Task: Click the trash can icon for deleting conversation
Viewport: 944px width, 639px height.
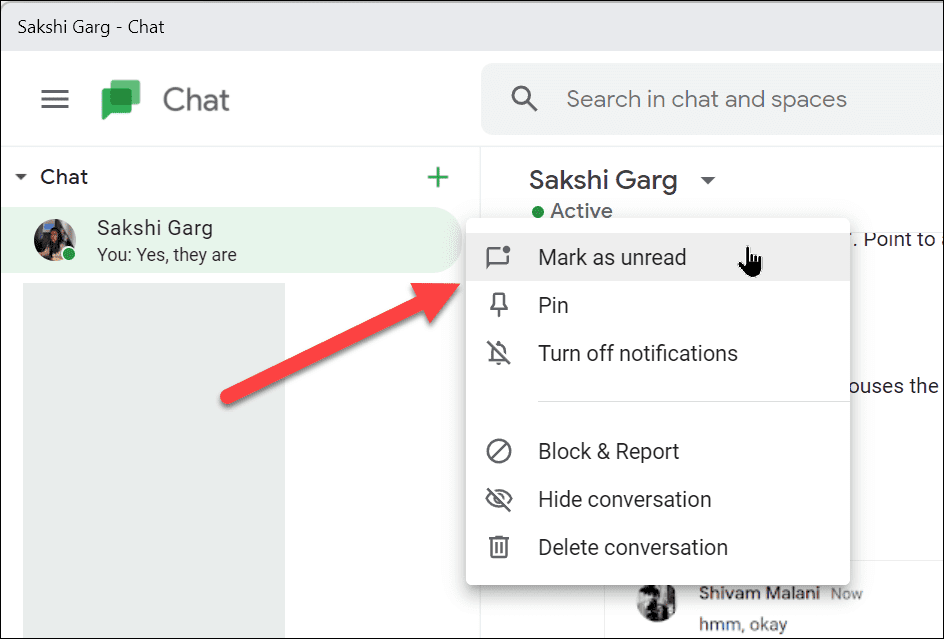Action: point(499,547)
